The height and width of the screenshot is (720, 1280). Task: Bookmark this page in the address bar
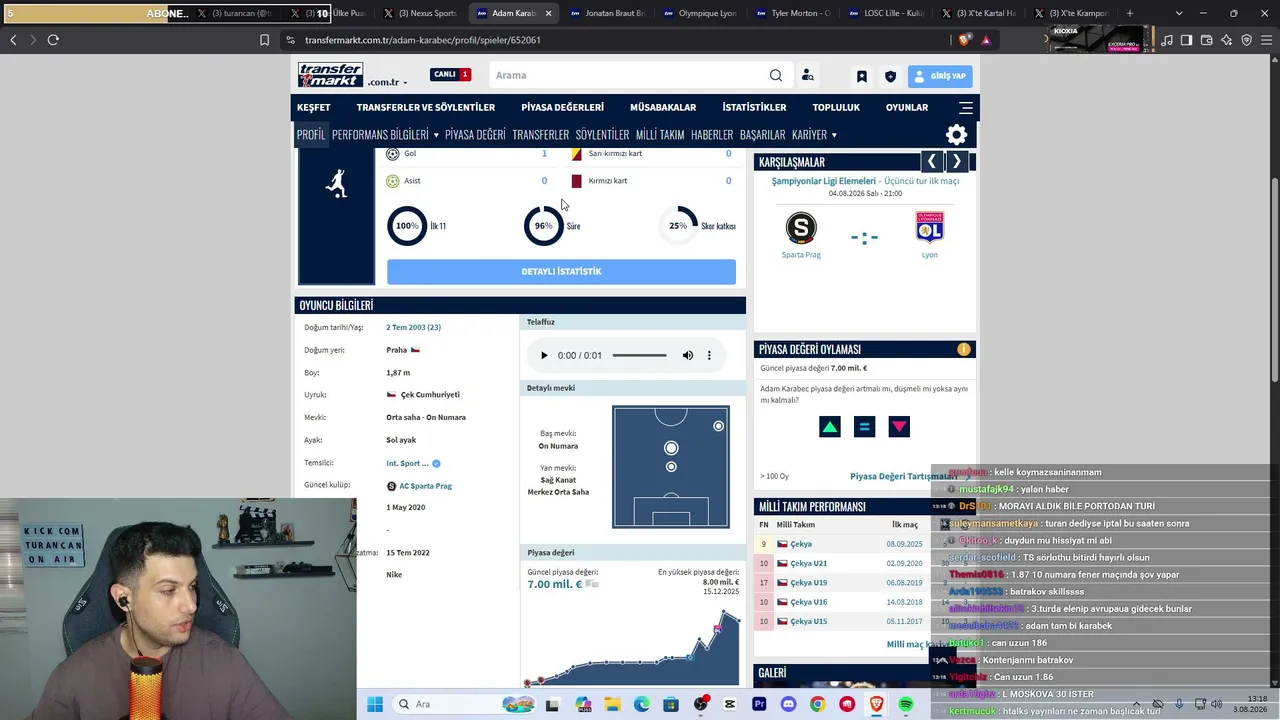(x=265, y=40)
